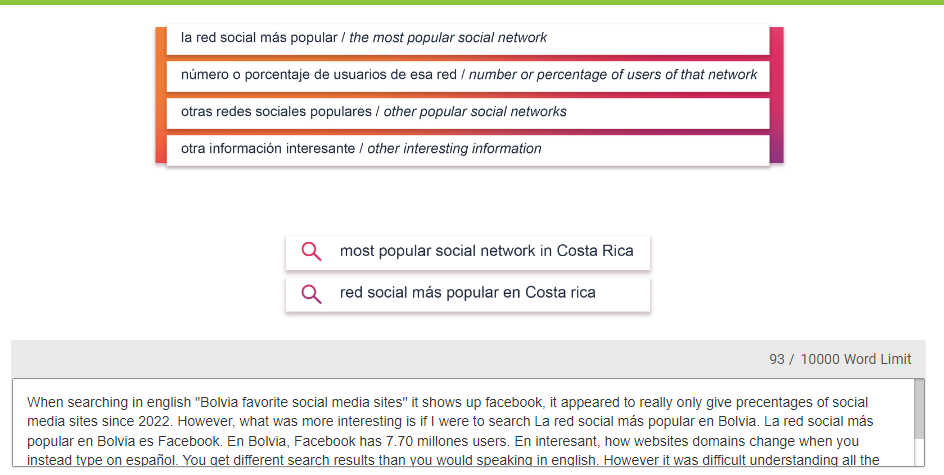Click the pink gradient strip right of the list
Image resolution: width=944 pixels, height=475 pixels.
[x=776, y=94]
